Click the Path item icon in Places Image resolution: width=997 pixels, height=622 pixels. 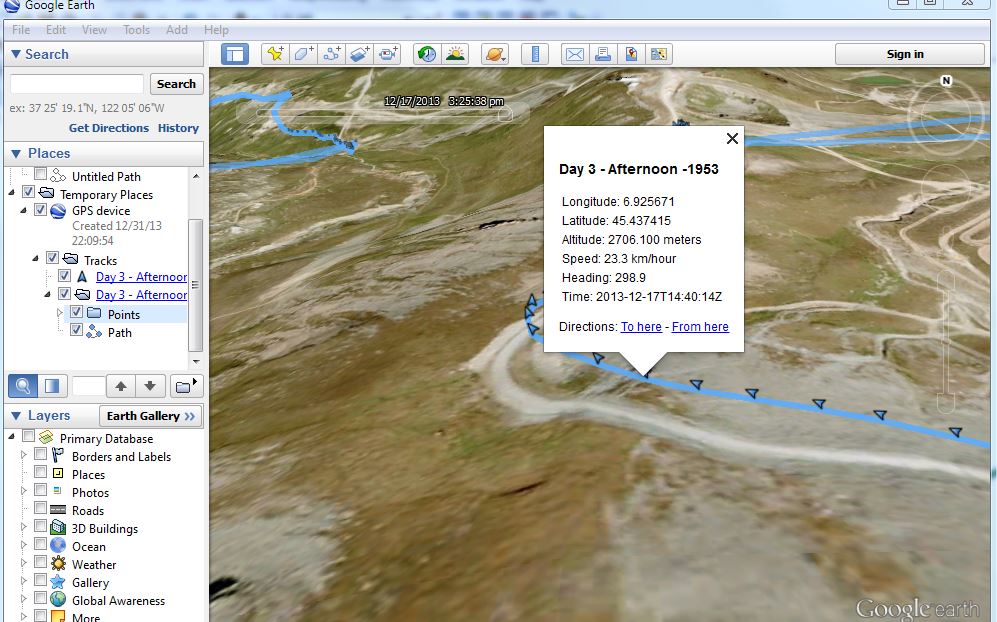pos(94,331)
